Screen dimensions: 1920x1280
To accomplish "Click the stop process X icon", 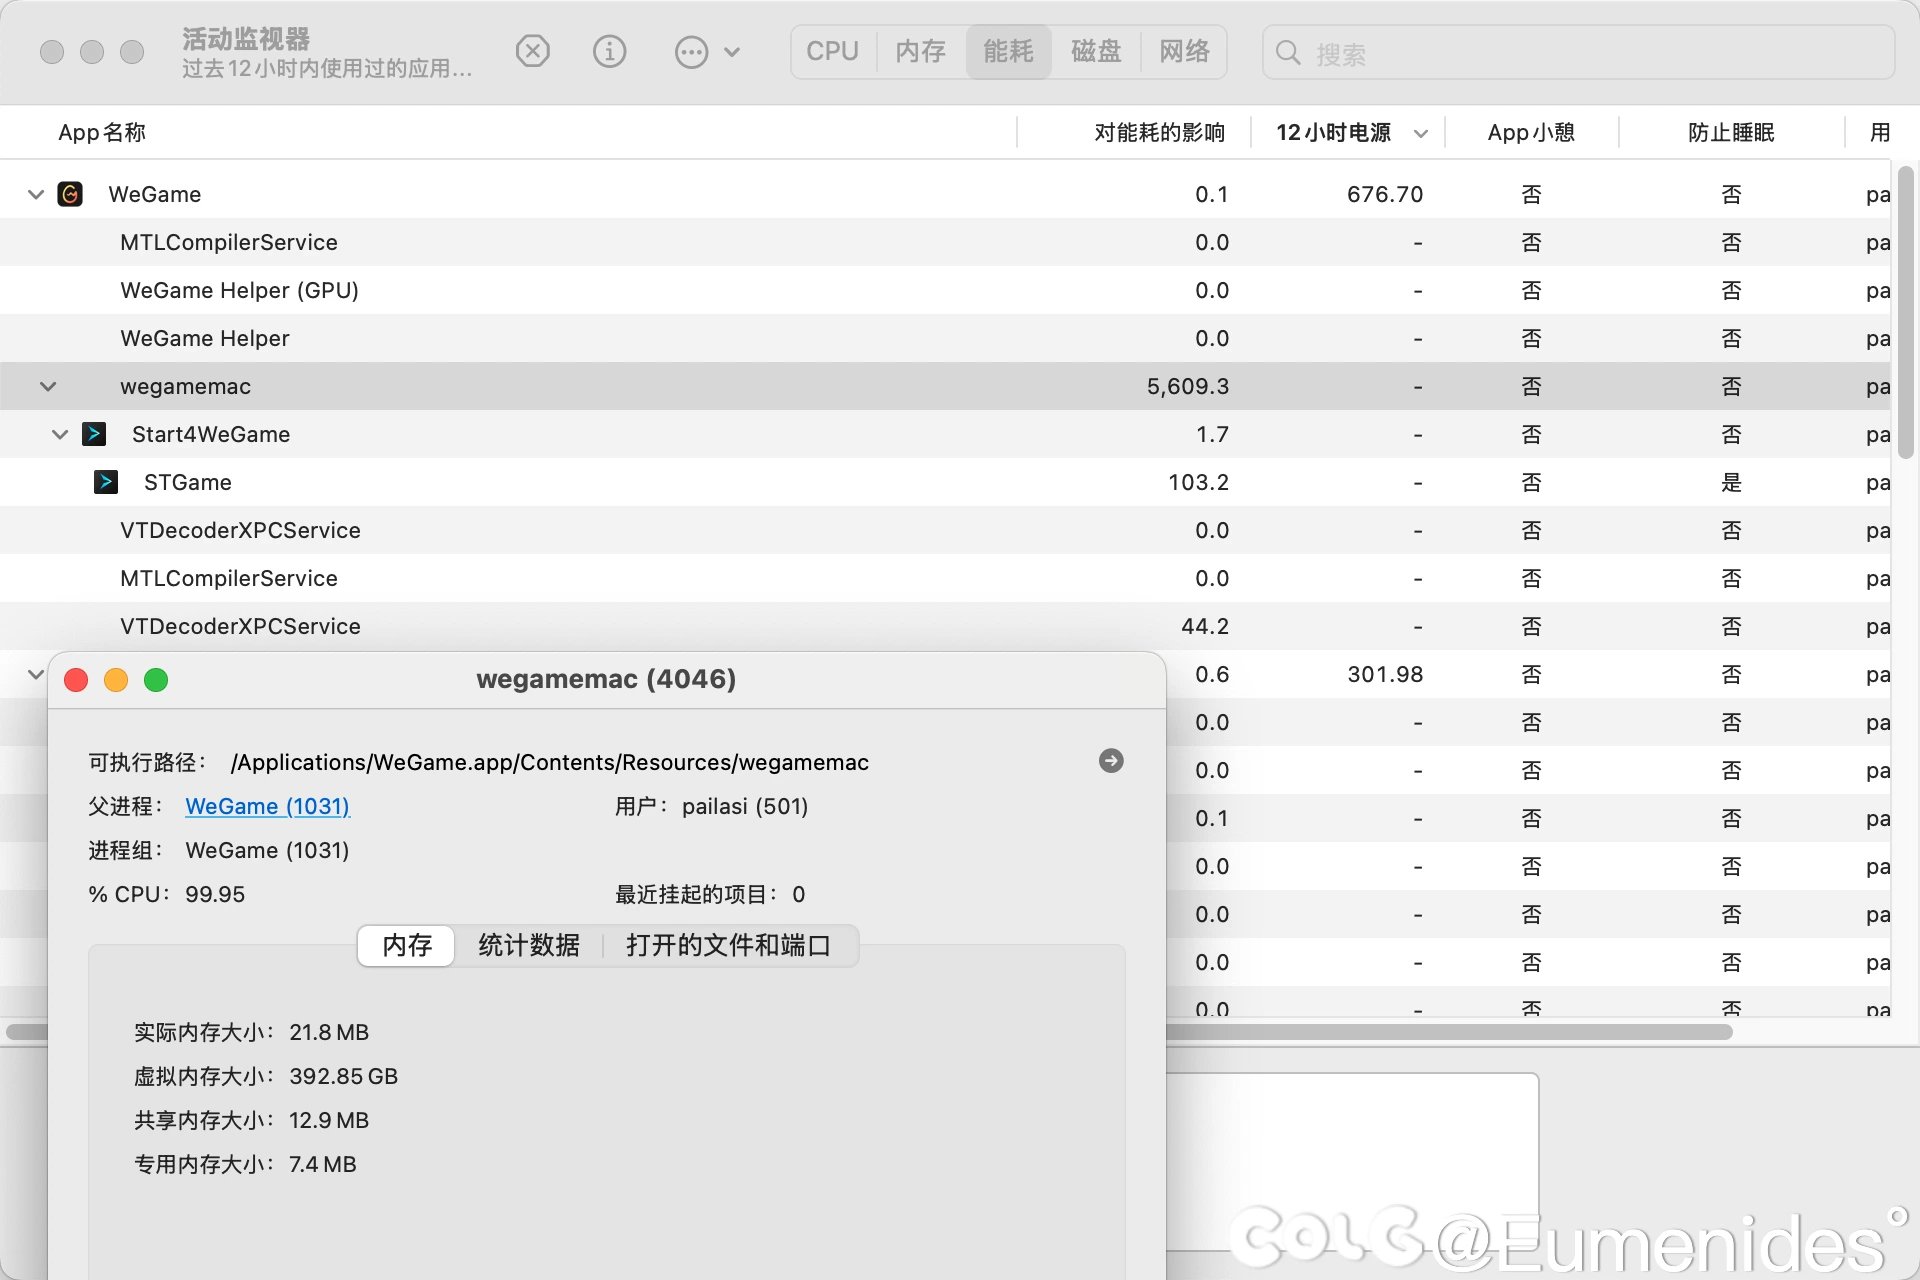I will click(x=532, y=51).
